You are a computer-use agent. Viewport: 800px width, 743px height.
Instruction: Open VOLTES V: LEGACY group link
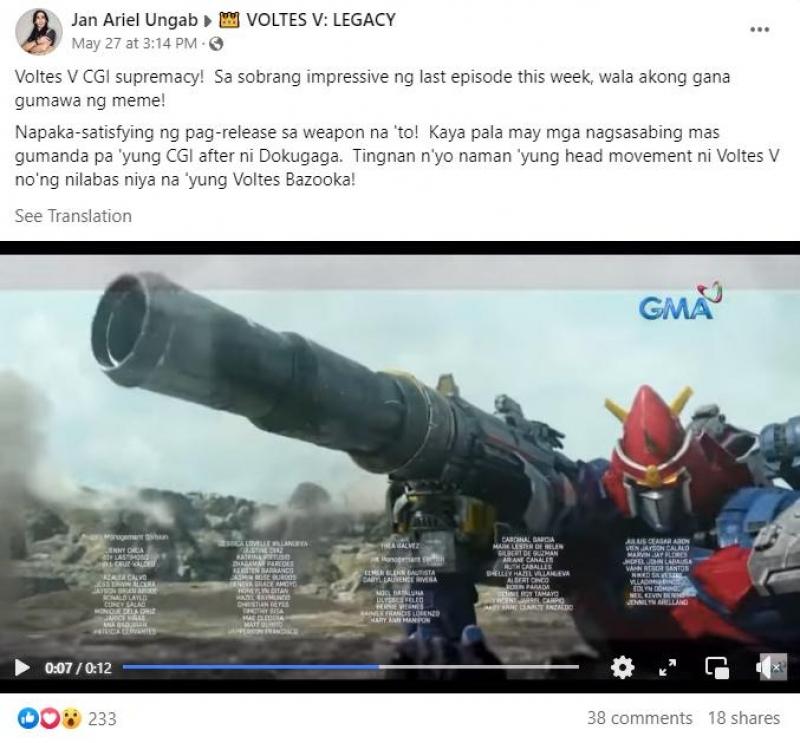[x=321, y=20]
